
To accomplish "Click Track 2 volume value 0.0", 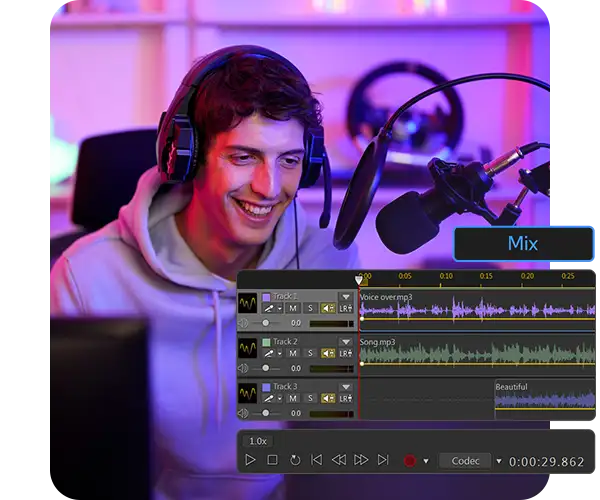I will pyautogui.click(x=296, y=368).
